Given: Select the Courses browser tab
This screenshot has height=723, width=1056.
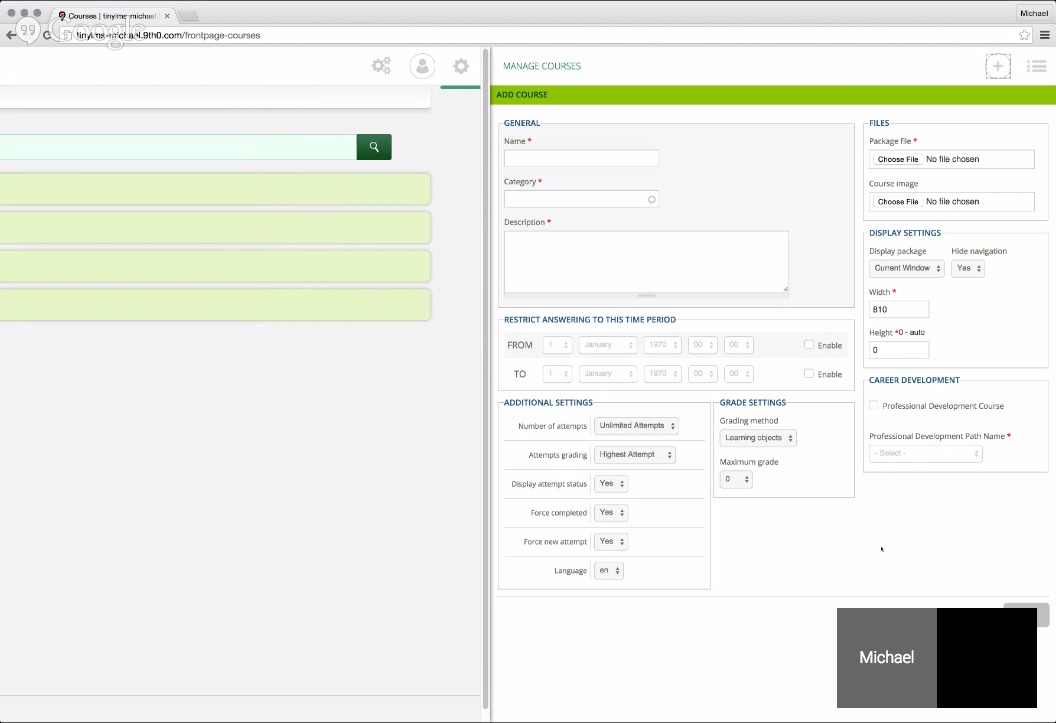Looking at the screenshot, I should [x=111, y=15].
